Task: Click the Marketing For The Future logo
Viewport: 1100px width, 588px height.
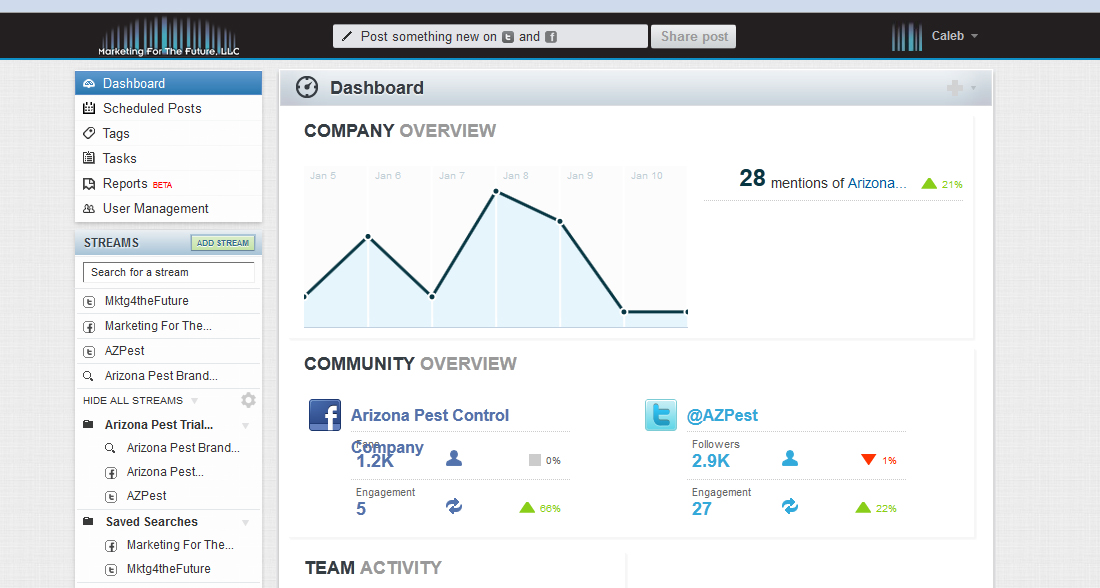Action: point(169,37)
